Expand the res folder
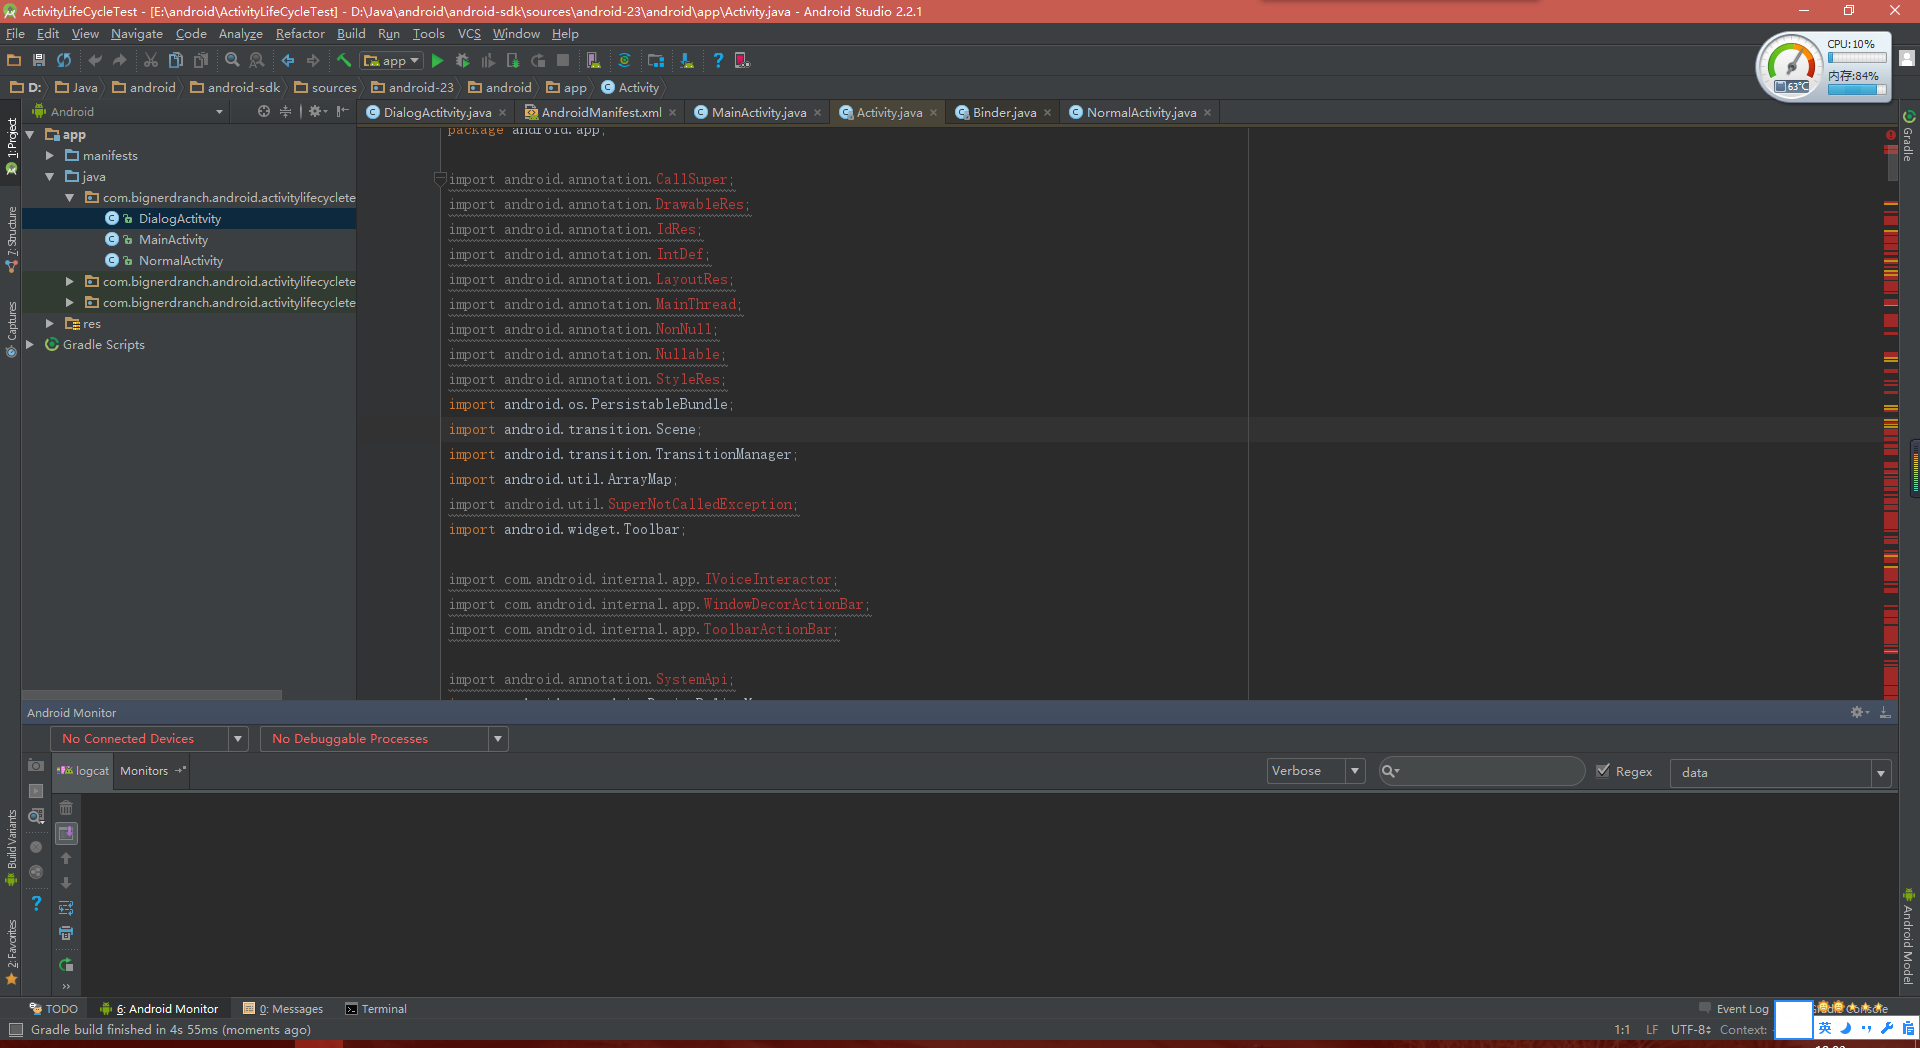Screen dimensions: 1920x1048 tap(50, 324)
